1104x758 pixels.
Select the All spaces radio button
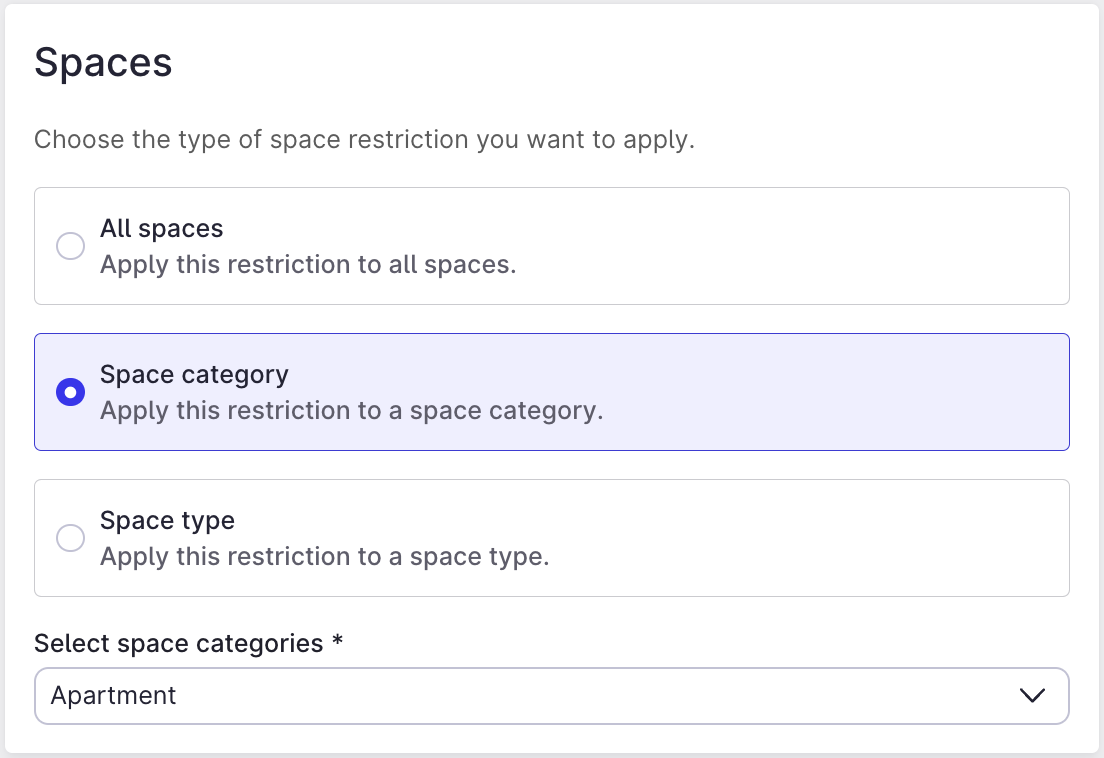coord(70,245)
